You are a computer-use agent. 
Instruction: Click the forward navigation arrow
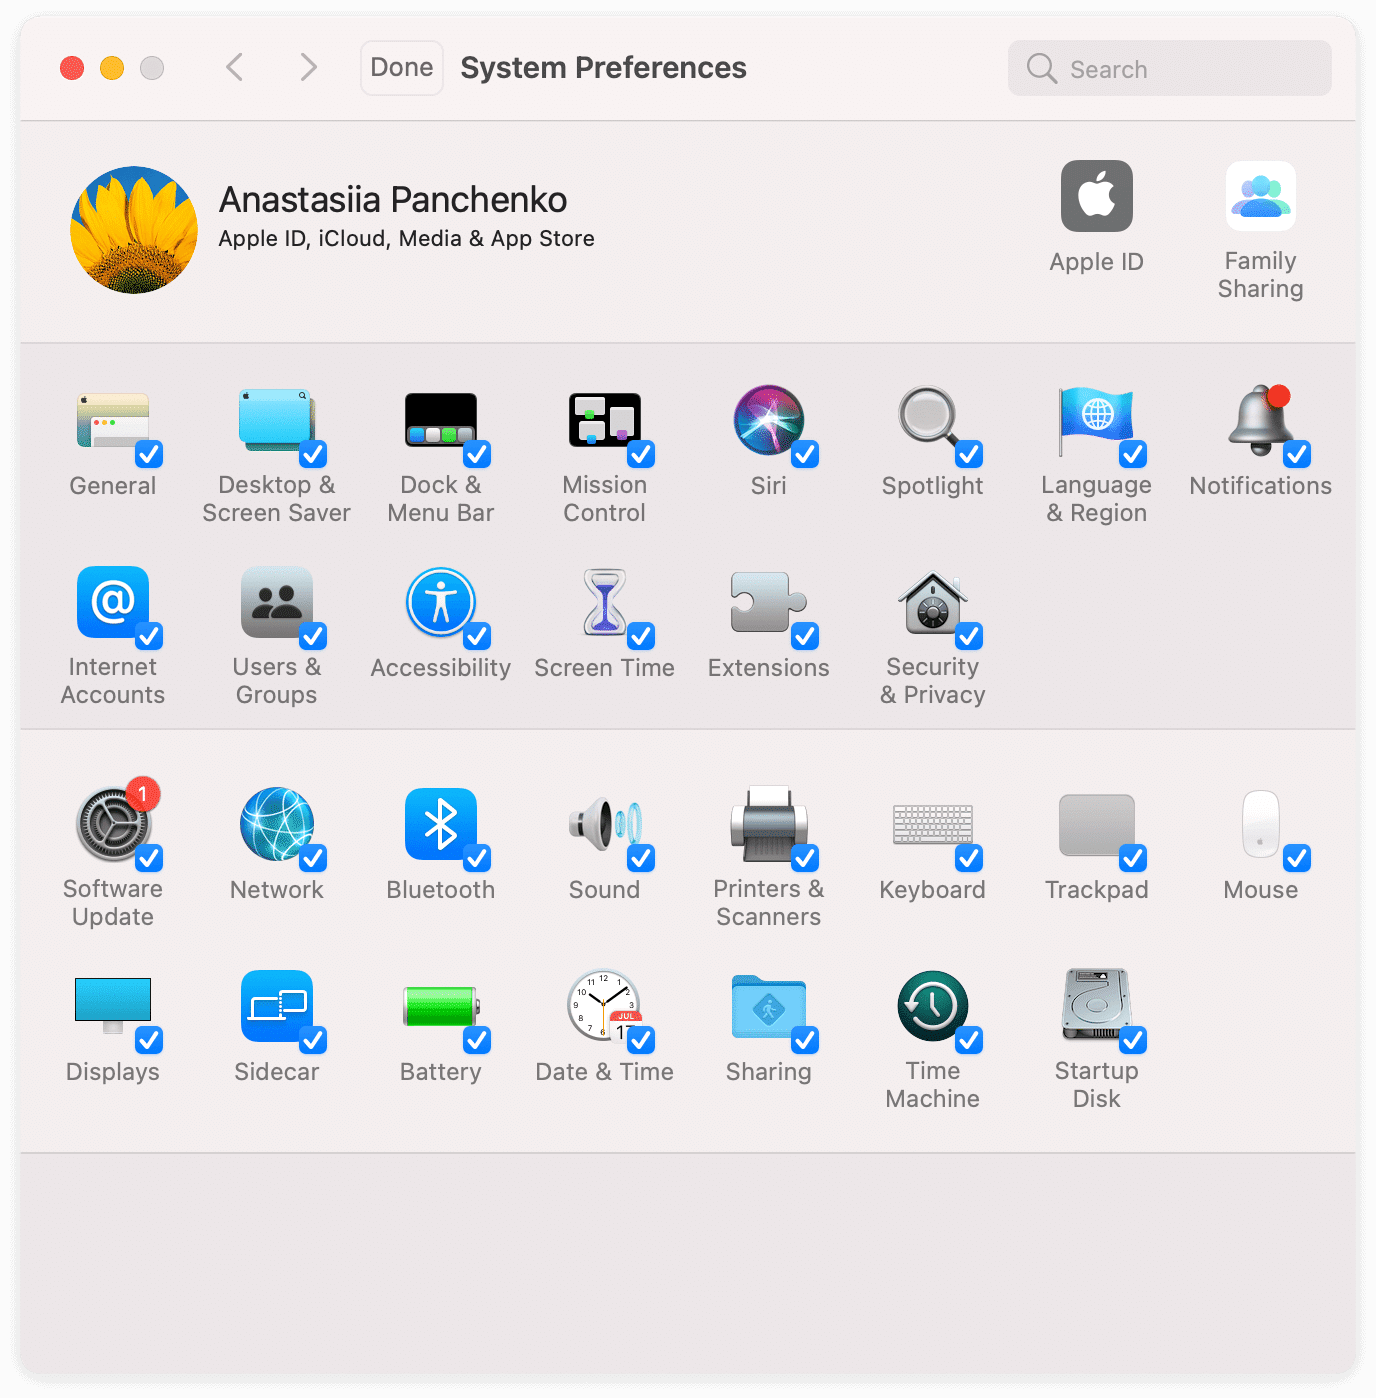coord(308,67)
